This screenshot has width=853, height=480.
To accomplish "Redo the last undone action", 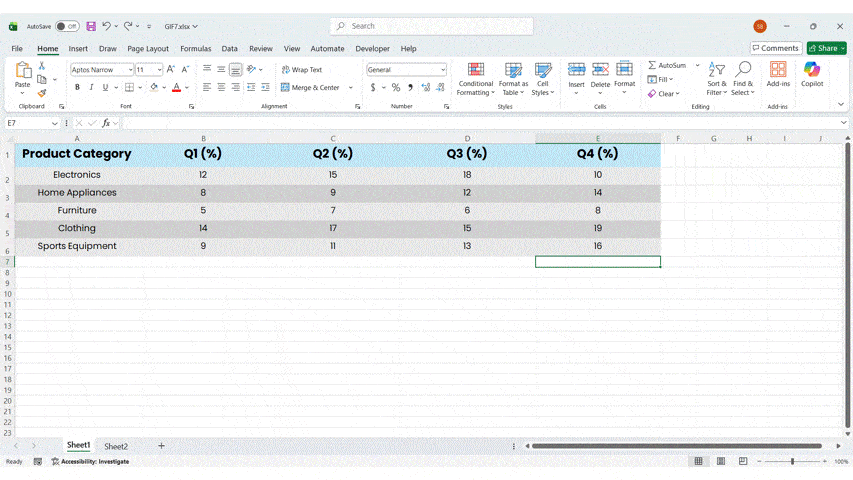I will [128, 26].
